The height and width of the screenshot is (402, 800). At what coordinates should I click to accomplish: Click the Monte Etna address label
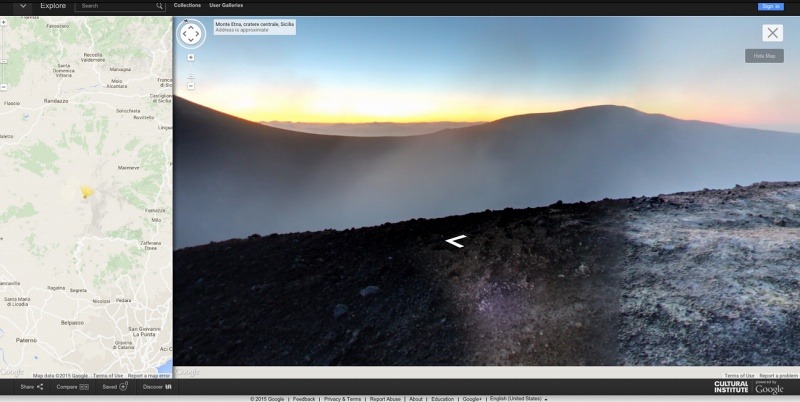[255, 27]
